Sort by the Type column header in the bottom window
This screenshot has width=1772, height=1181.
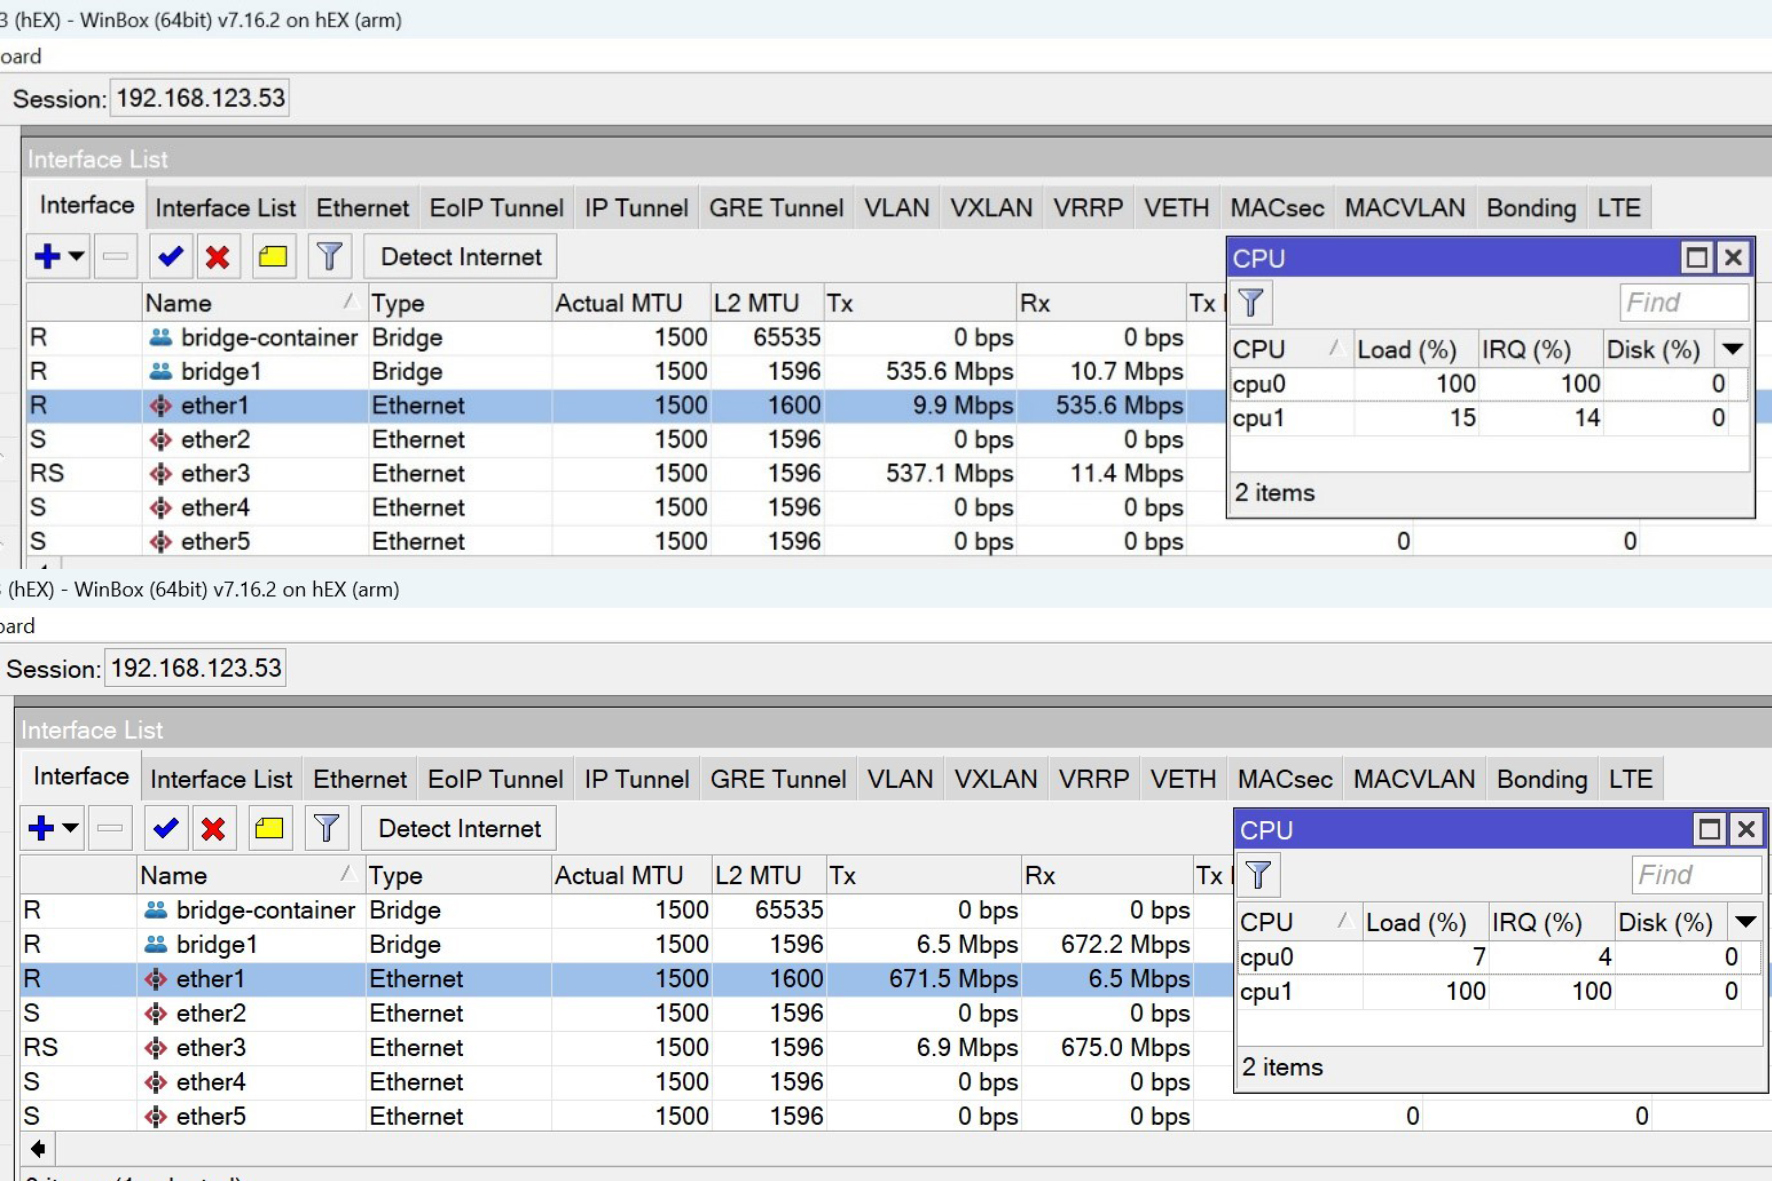pyautogui.click(x=457, y=875)
